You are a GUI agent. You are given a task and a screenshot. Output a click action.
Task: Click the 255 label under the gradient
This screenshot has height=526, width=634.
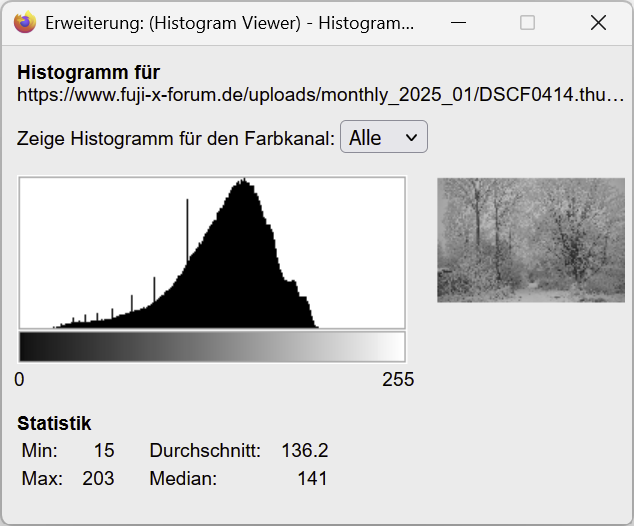click(397, 380)
